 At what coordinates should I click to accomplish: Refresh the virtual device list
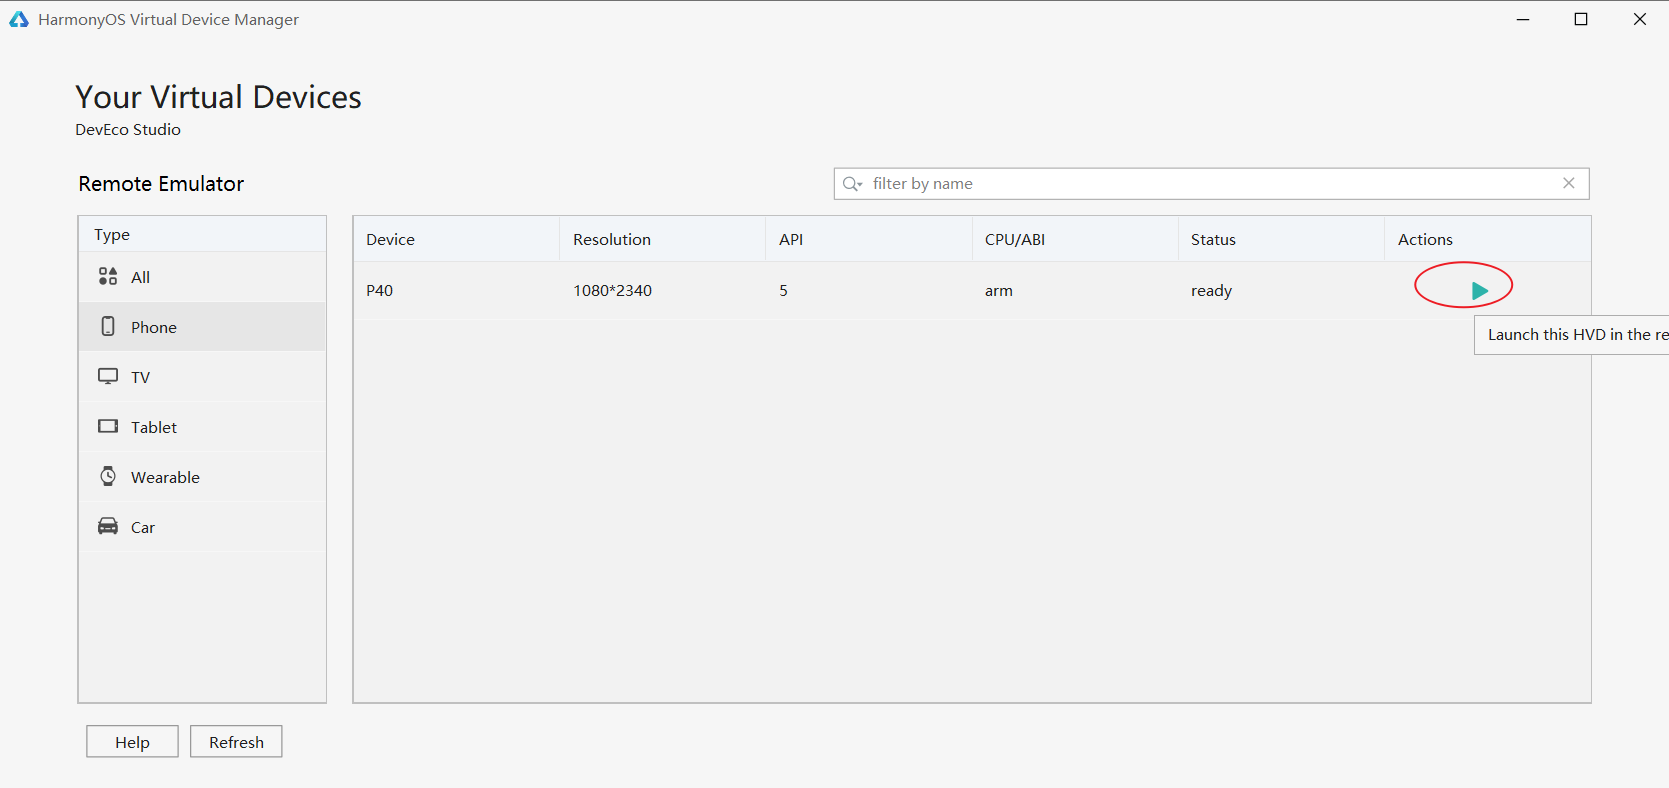coord(236,742)
